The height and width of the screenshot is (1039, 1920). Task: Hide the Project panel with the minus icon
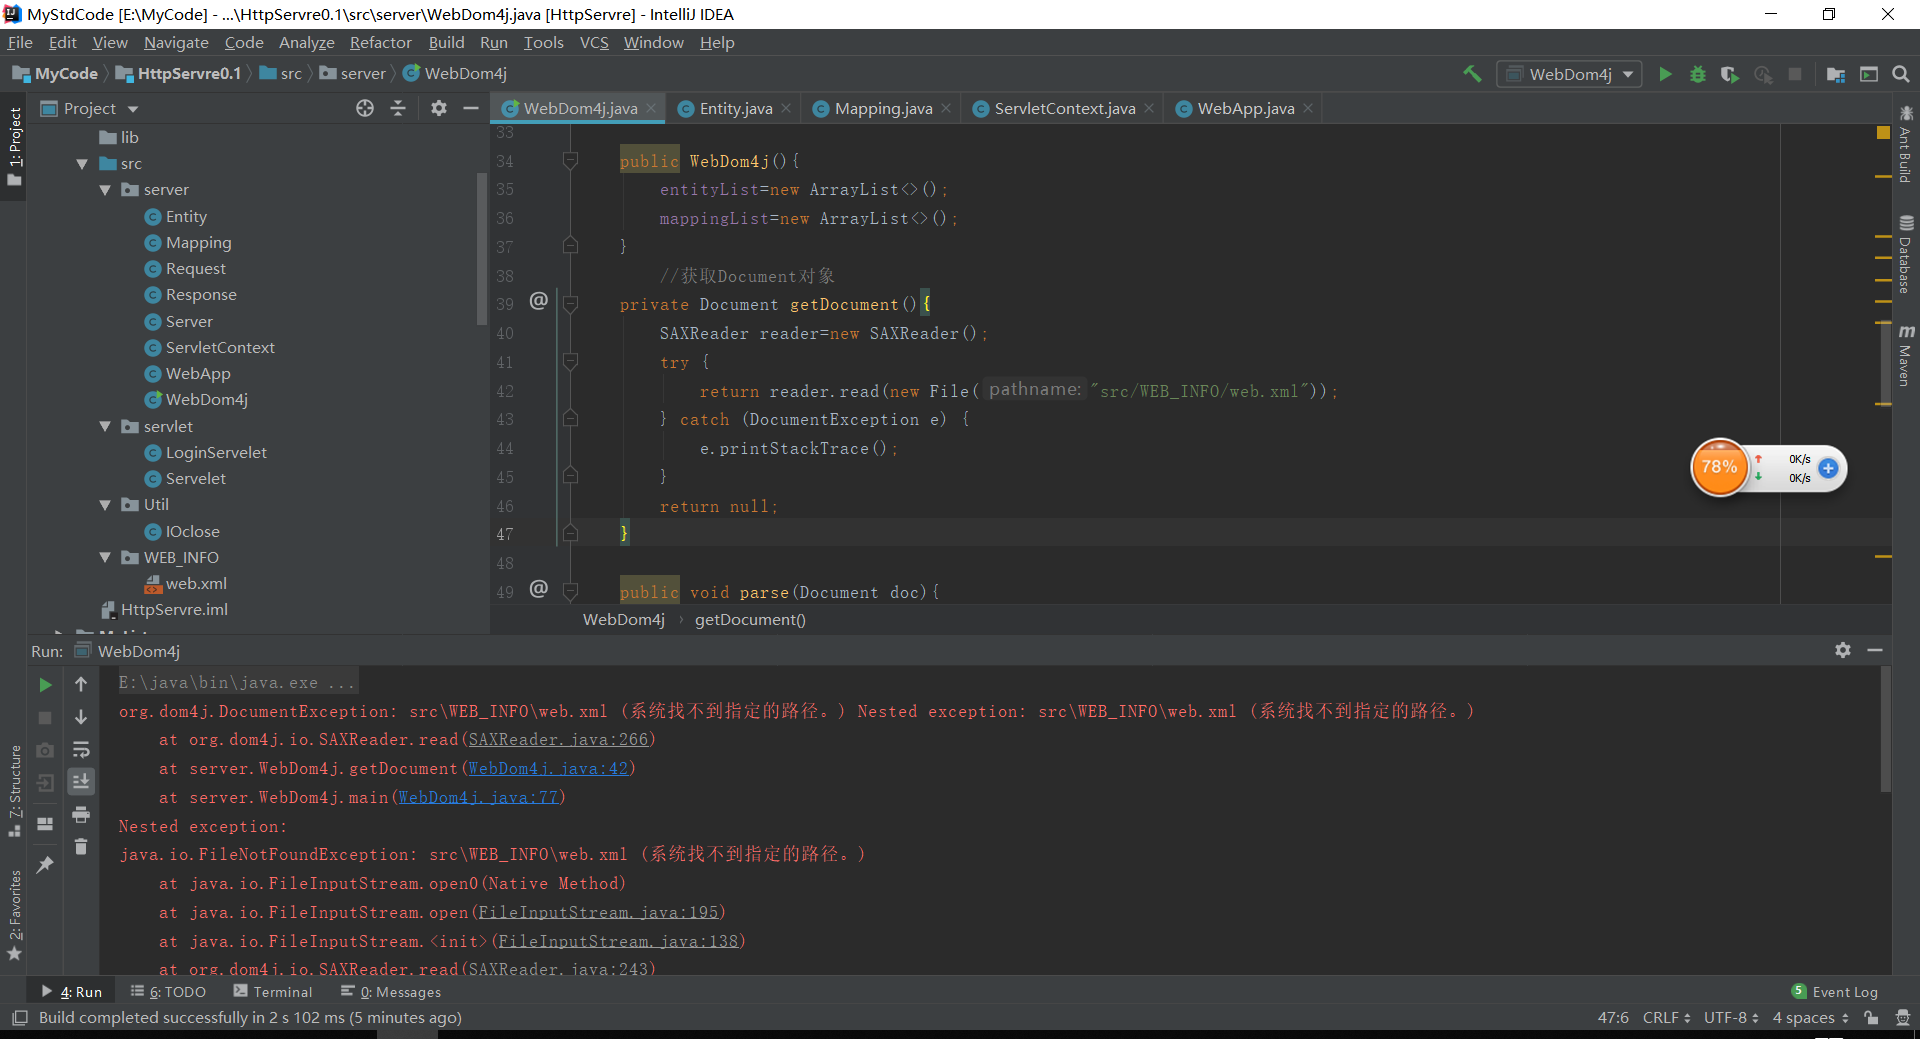pos(471,108)
